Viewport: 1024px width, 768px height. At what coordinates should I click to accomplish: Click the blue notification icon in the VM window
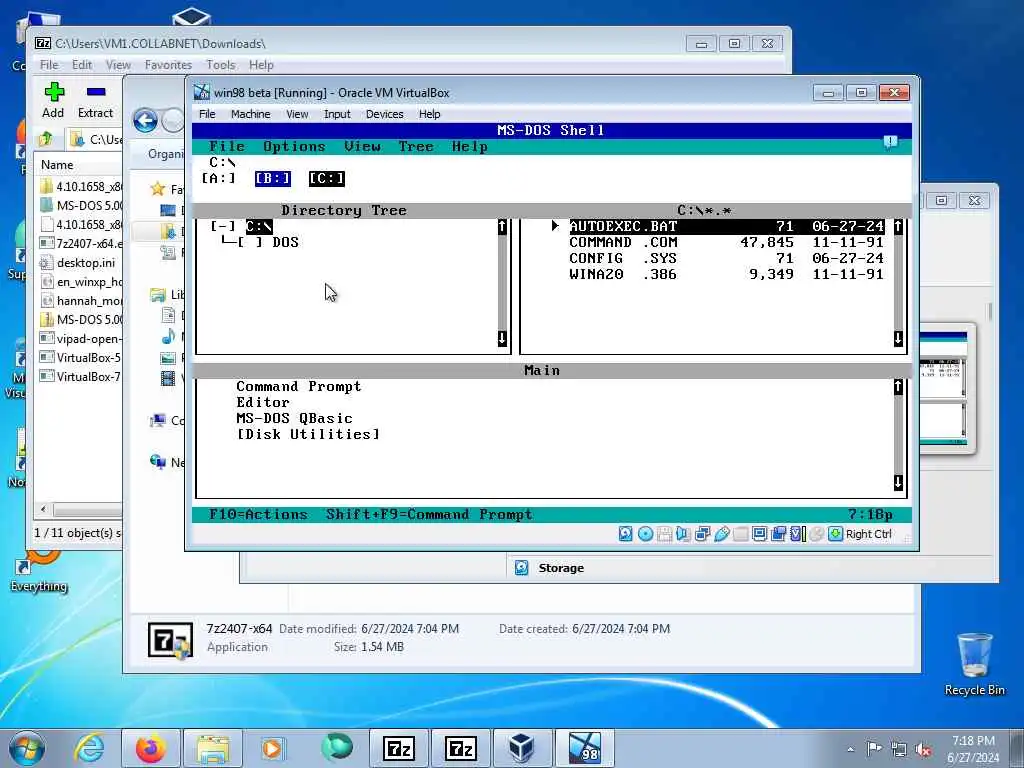pyautogui.click(x=890, y=142)
